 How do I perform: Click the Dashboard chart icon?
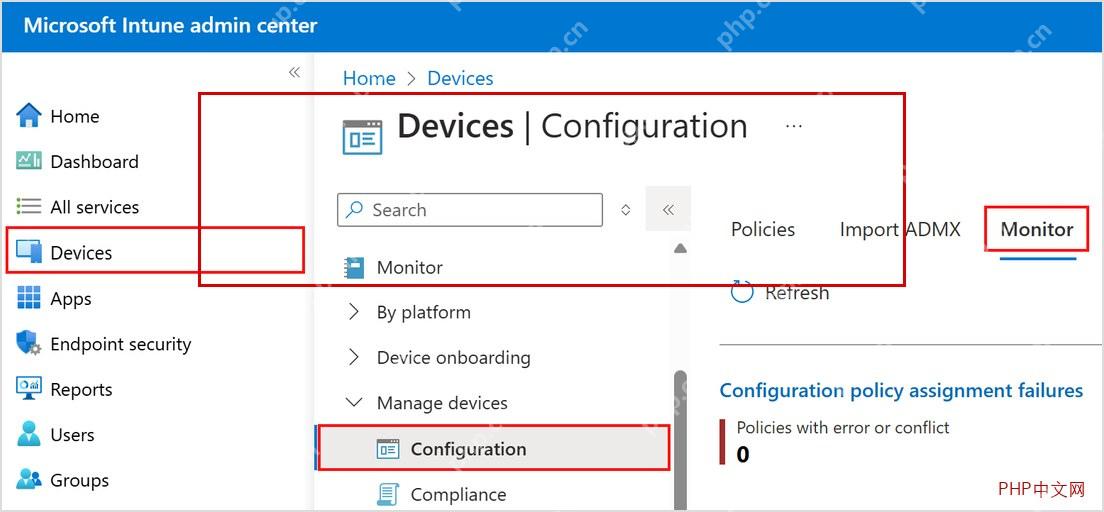click(29, 161)
